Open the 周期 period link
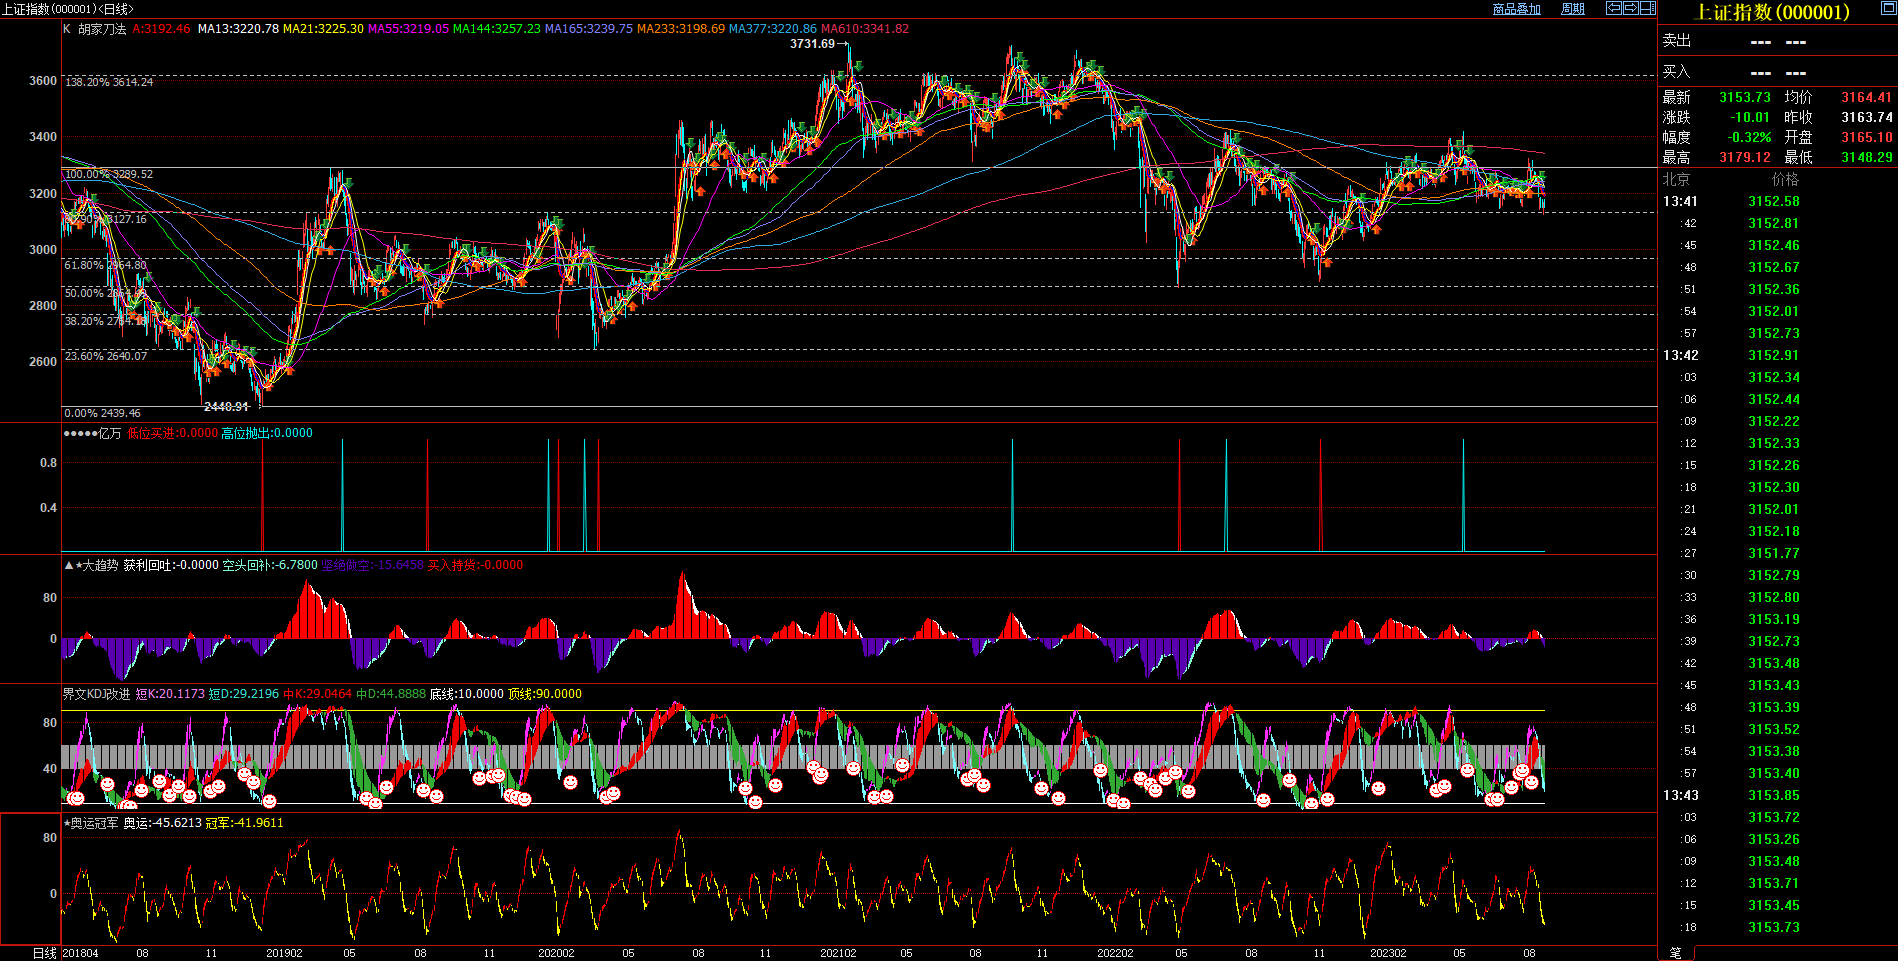The height and width of the screenshot is (961, 1898). click(x=1573, y=9)
